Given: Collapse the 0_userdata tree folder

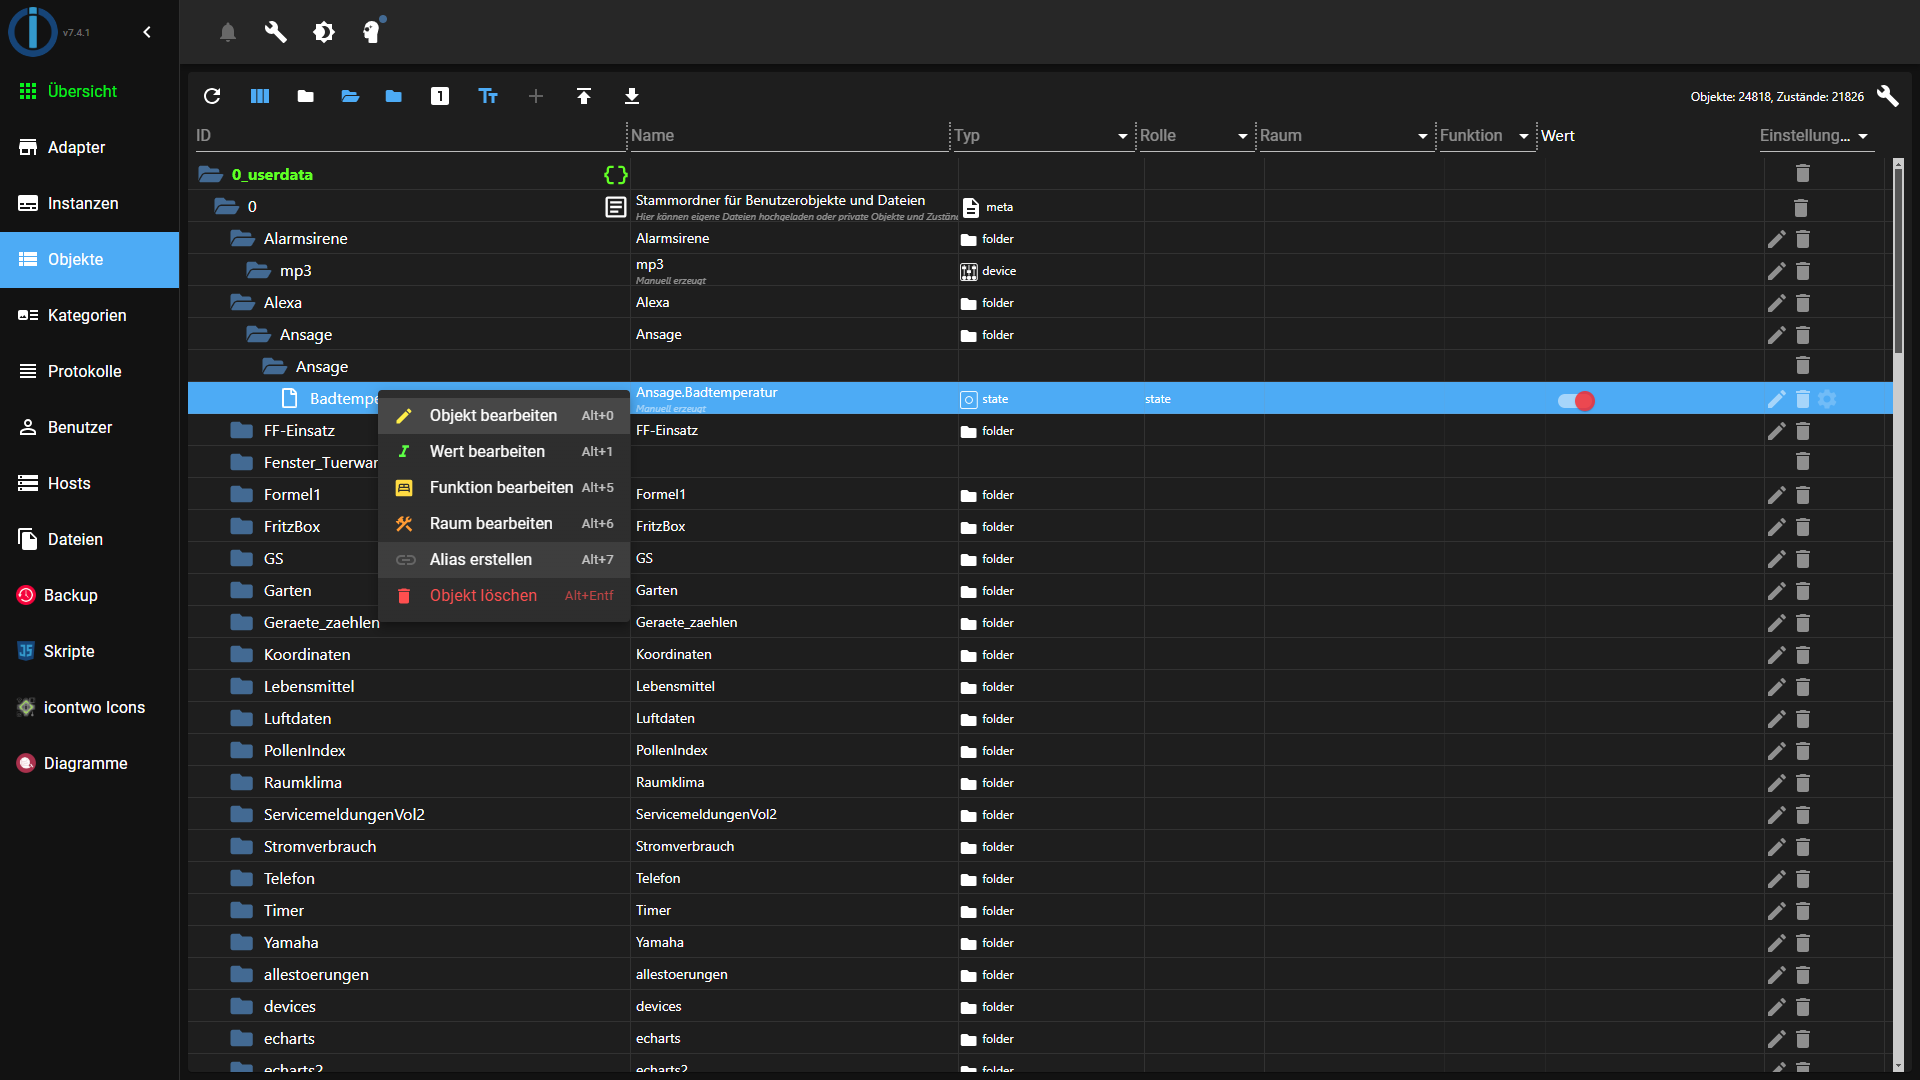Looking at the screenshot, I should [x=210, y=174].
